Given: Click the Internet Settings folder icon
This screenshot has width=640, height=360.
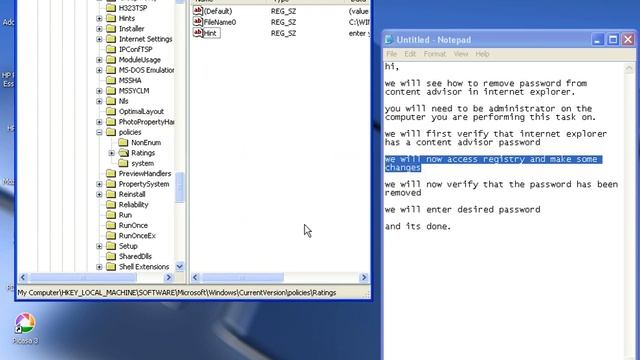Looking at the screenshot, I should (x=111, y=39).
